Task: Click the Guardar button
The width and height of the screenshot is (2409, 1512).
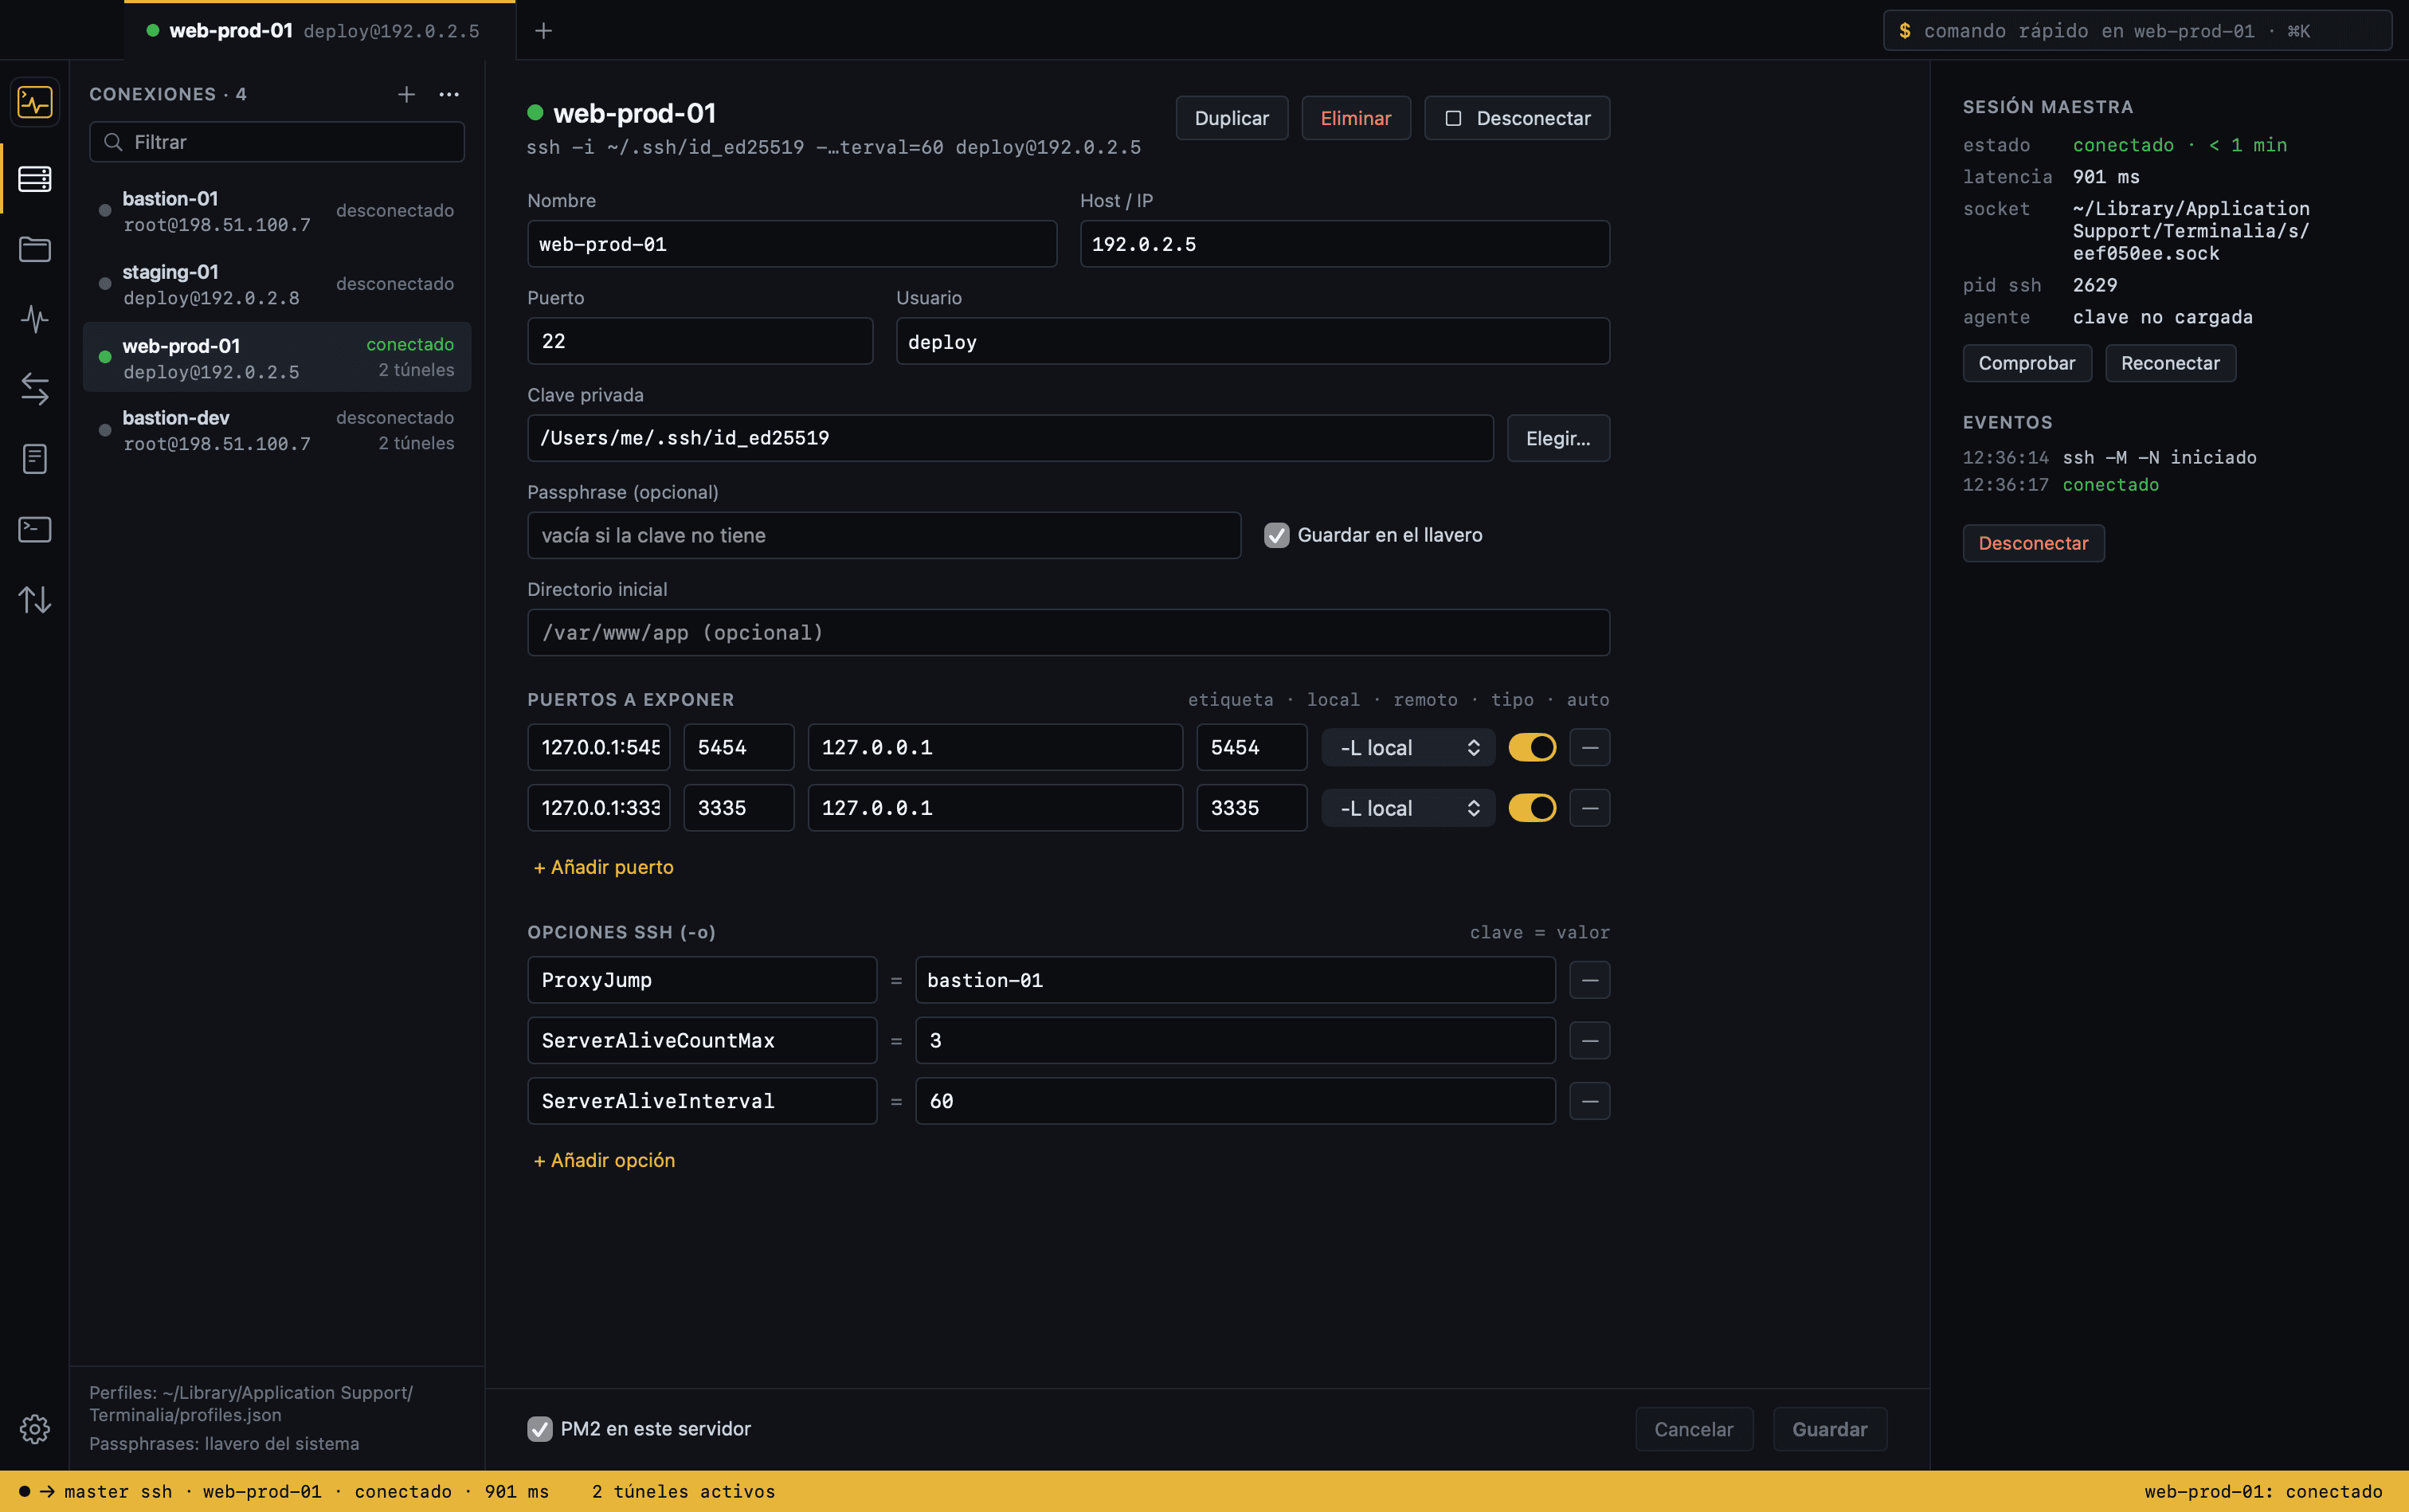Action: [x=1829, y=1429]
